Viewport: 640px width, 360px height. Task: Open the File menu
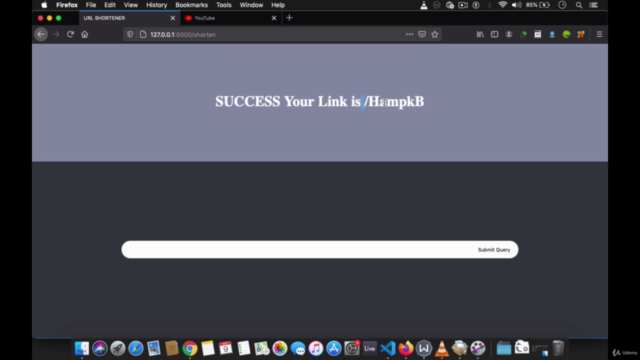click(x=91, y=5)
